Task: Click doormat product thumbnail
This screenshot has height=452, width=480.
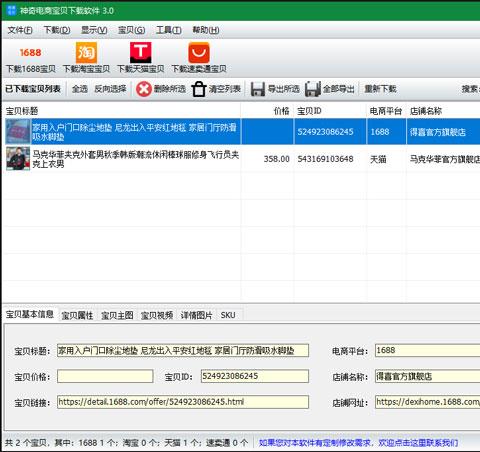Action: (x=18, y=132)
